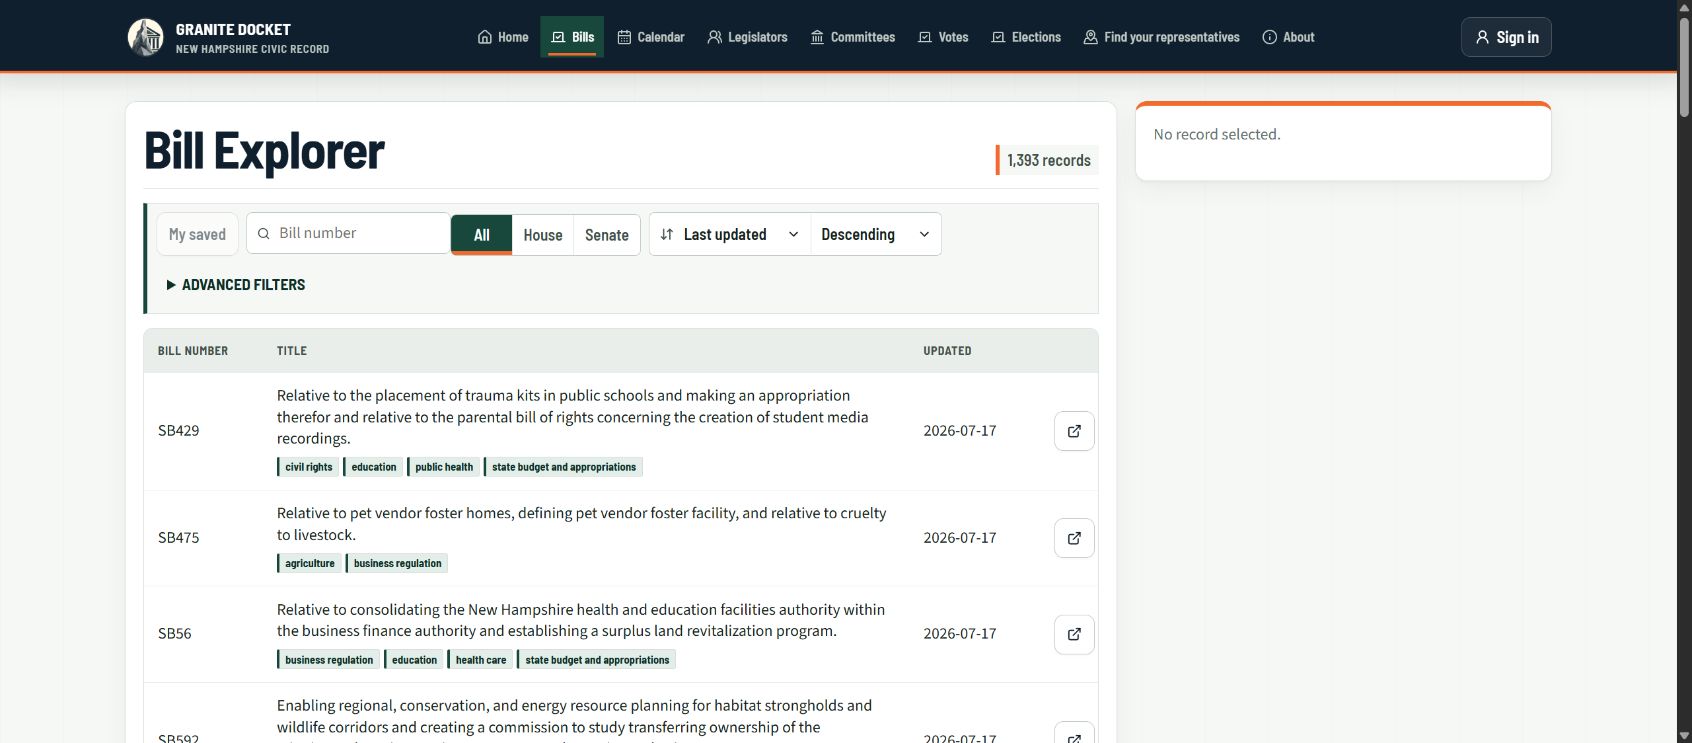Click the education tag on SB429

tap(373, 467)
